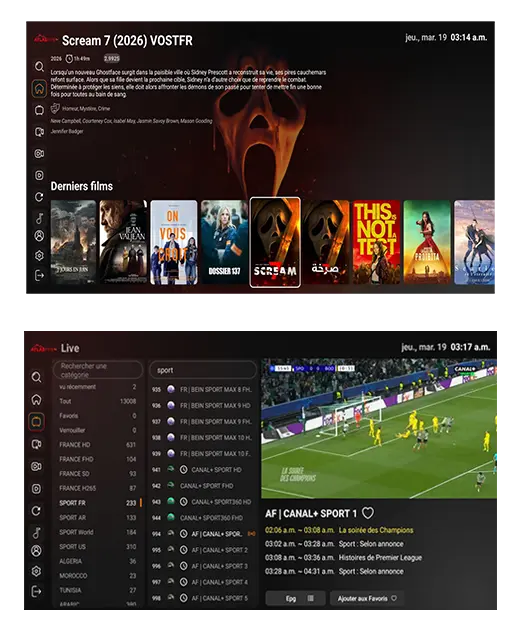
Task: Click Rechercher une catégorie search field
Action: [x=98, y=370]
